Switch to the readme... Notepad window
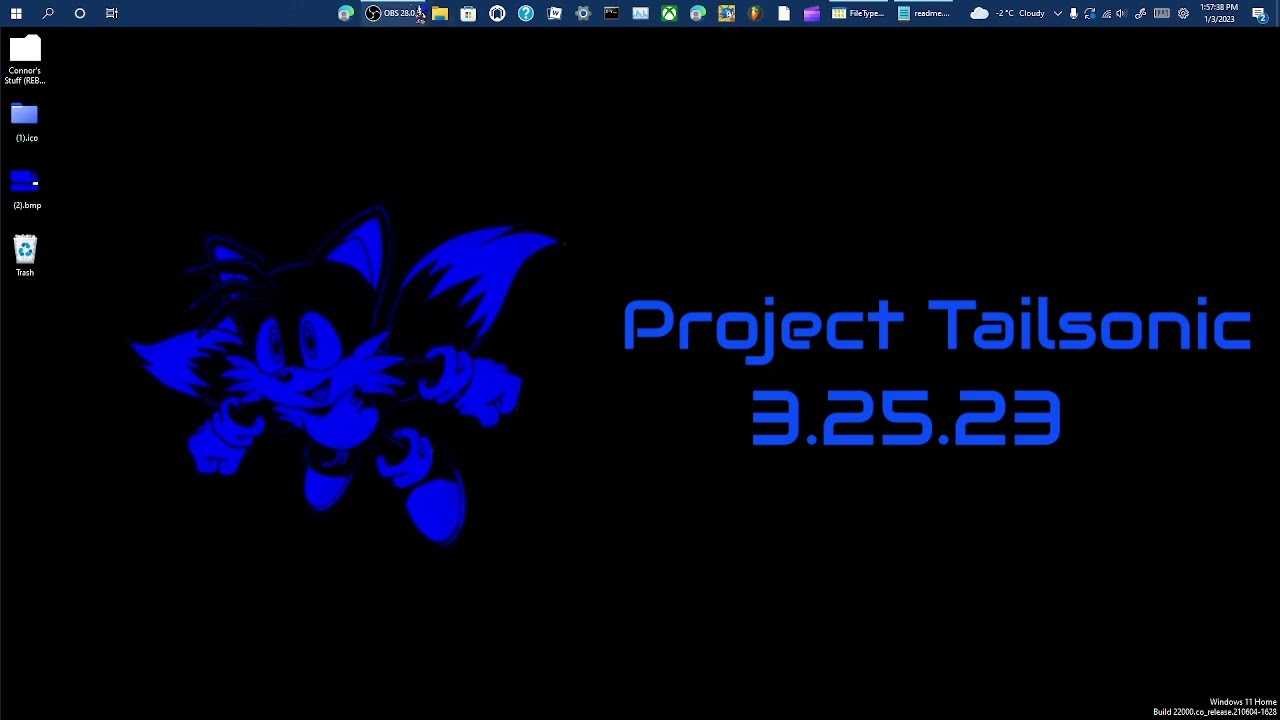1280x720 pixels. [924, 13]
